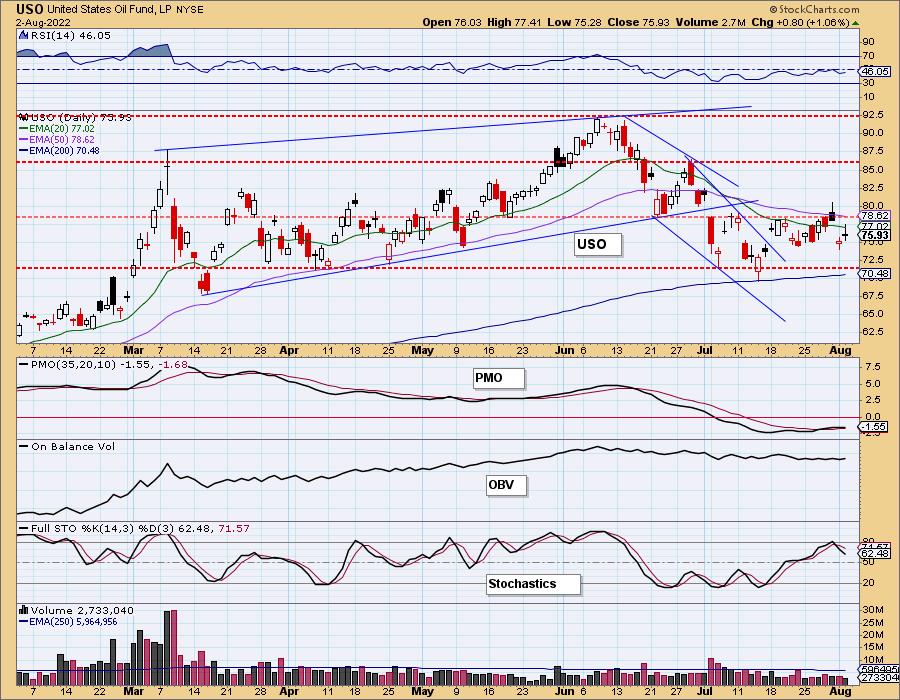Click the candlestick icon before USO (Daily)
The height and width of the screenshot is (700, 900).
(24, 117)
